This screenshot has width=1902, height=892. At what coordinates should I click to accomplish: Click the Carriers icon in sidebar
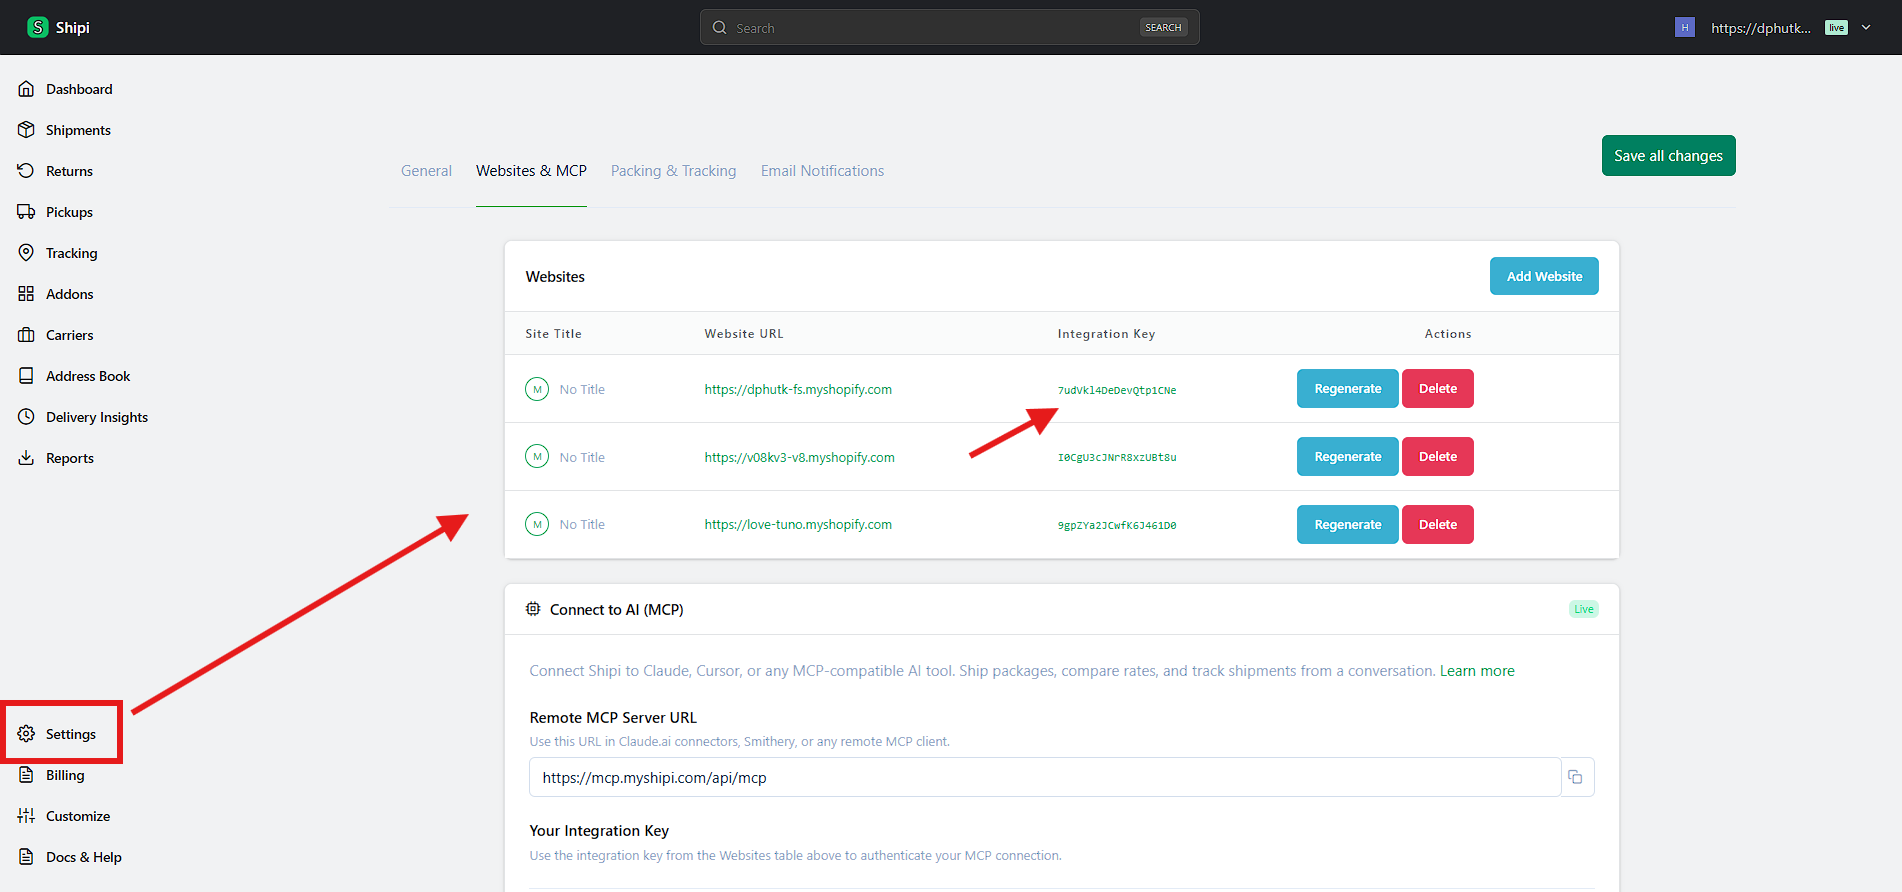26,335
